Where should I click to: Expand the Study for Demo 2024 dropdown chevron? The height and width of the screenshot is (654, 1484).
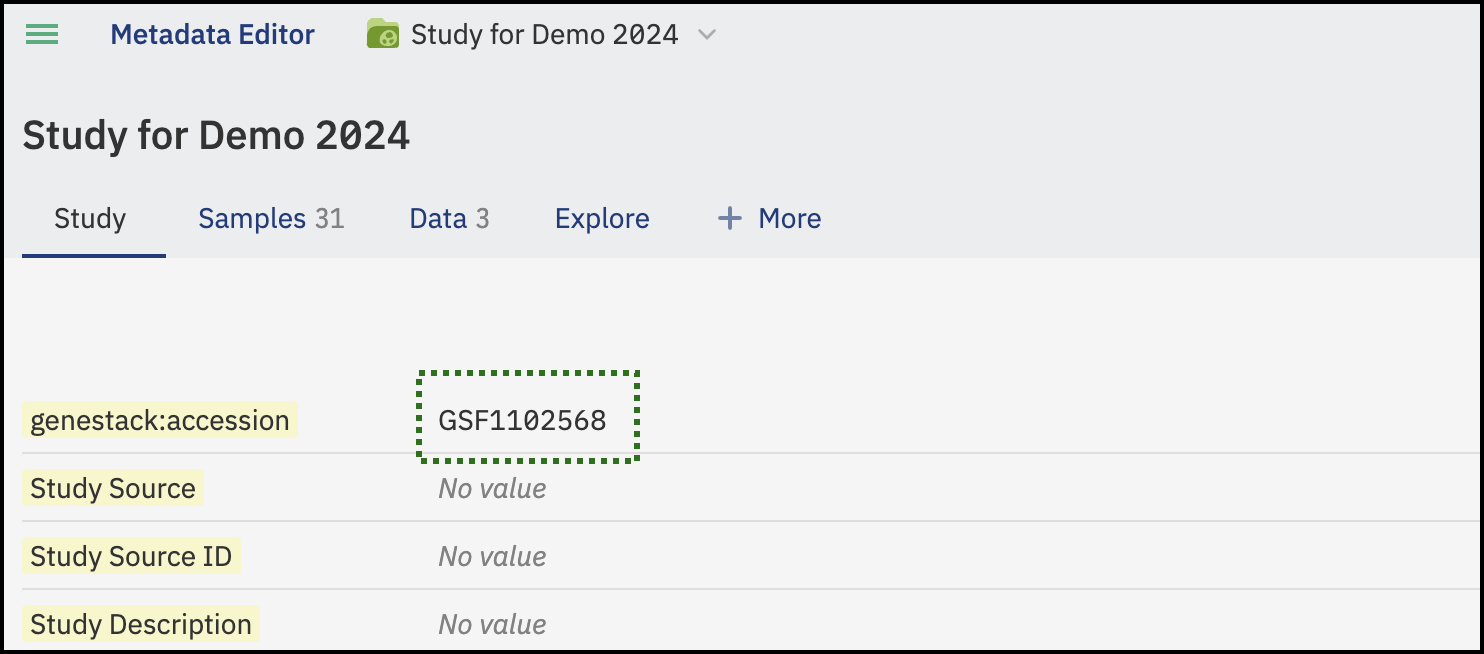pos(707,35)
